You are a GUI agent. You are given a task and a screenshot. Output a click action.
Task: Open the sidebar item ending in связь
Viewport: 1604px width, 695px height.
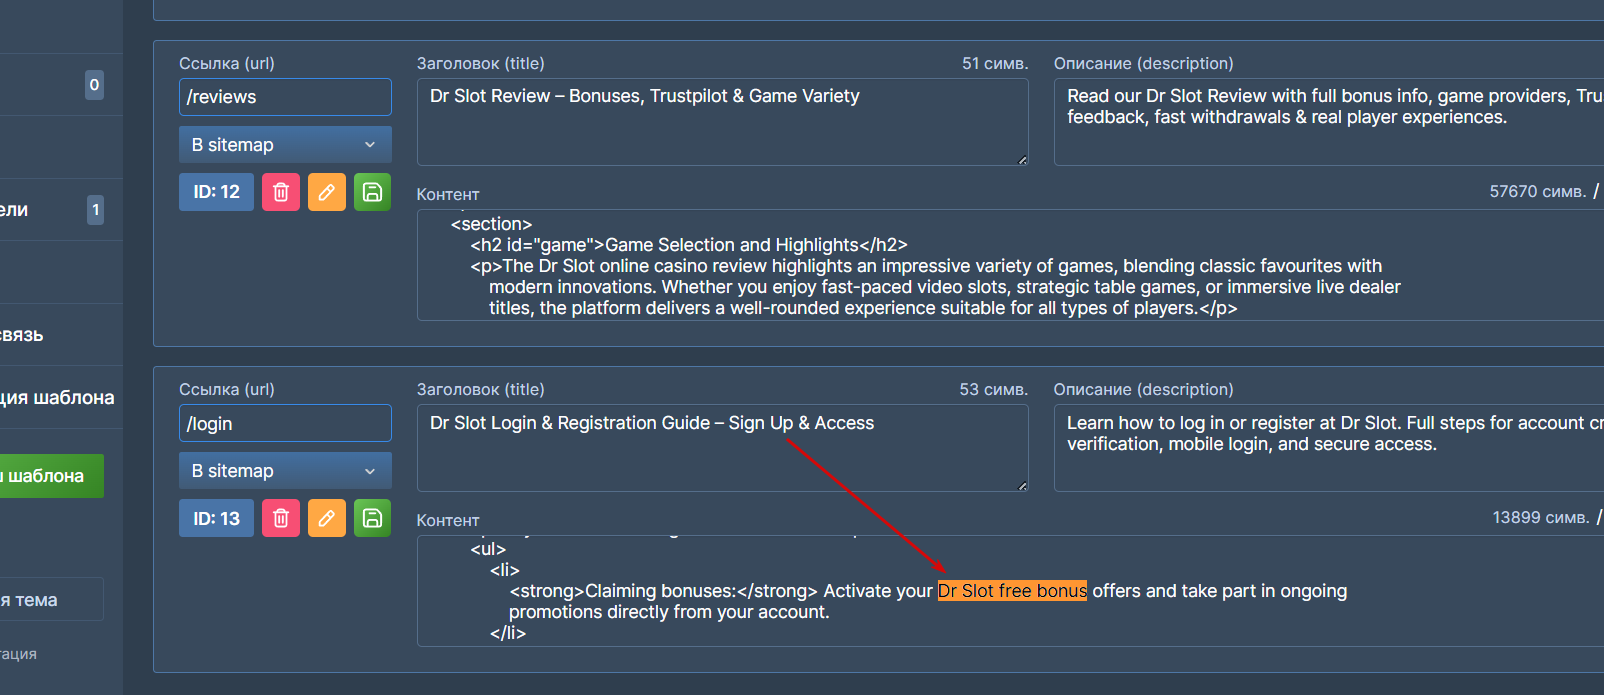61,335
